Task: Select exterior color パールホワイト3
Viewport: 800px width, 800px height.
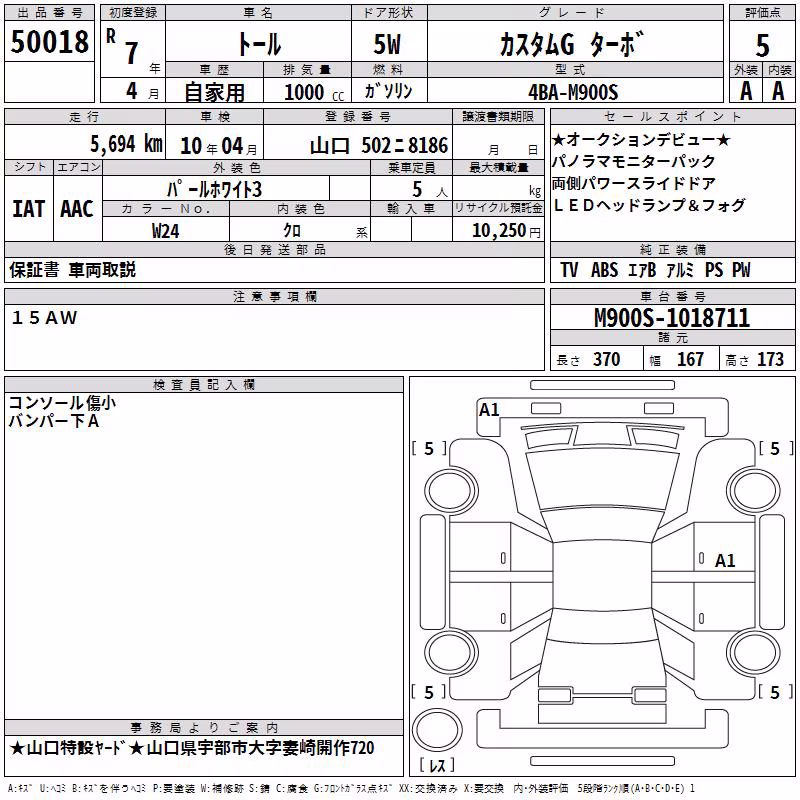Action: coord(214,189)
